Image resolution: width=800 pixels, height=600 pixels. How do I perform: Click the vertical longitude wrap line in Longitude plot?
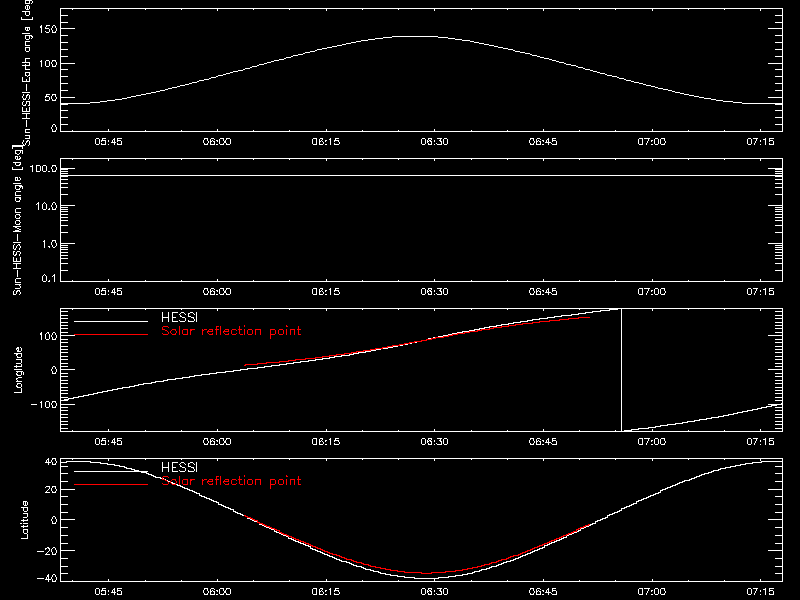(x=621, y=370)
